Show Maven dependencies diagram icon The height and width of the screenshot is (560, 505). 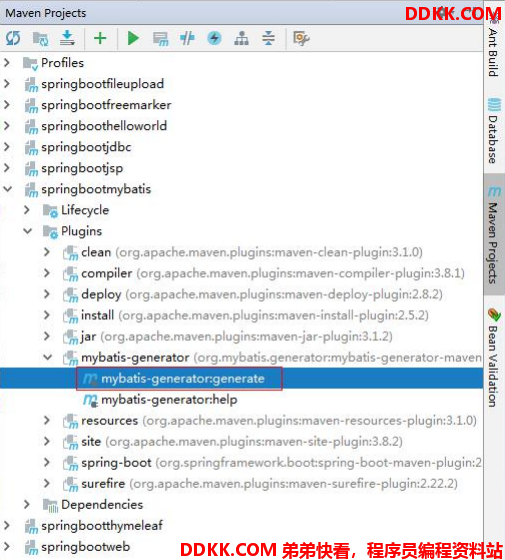[241, 38]
